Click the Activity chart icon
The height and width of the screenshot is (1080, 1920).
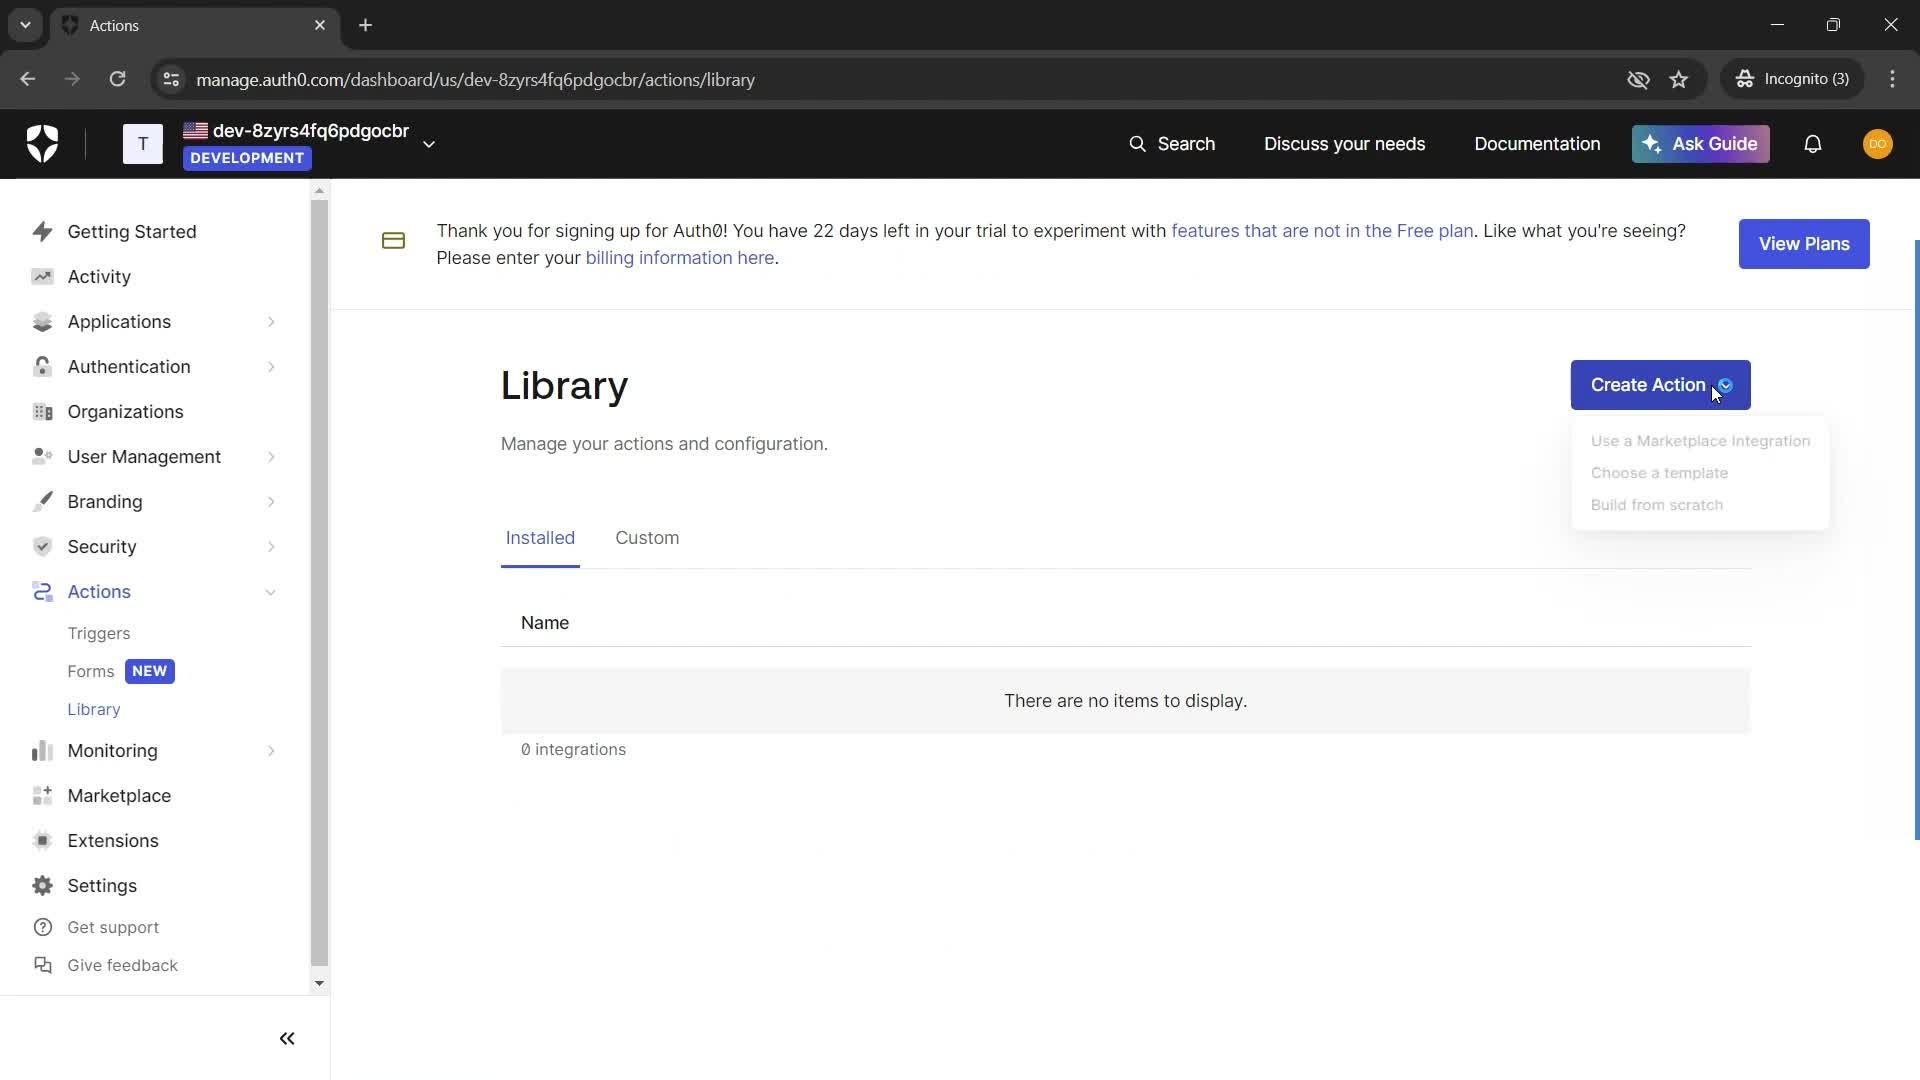click(42, 277)
